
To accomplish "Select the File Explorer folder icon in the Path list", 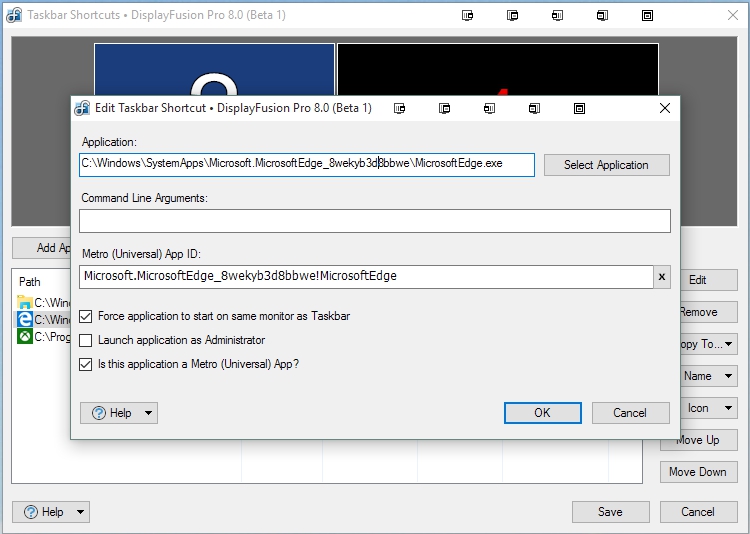I will pyautogui.click(x=24, y=302).
